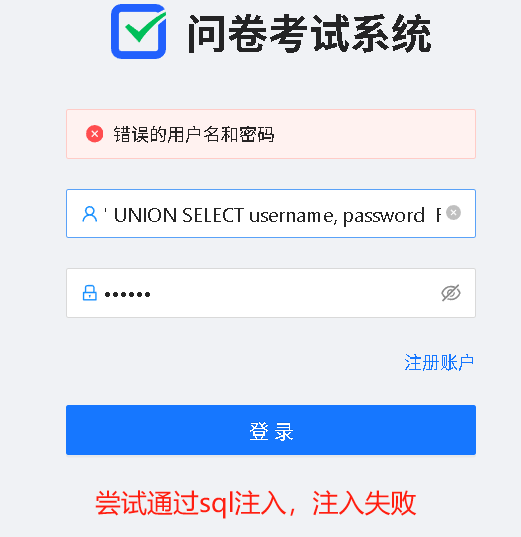
Task: Click the 问卷考试系统 title heading
Action: click(310, 34)
